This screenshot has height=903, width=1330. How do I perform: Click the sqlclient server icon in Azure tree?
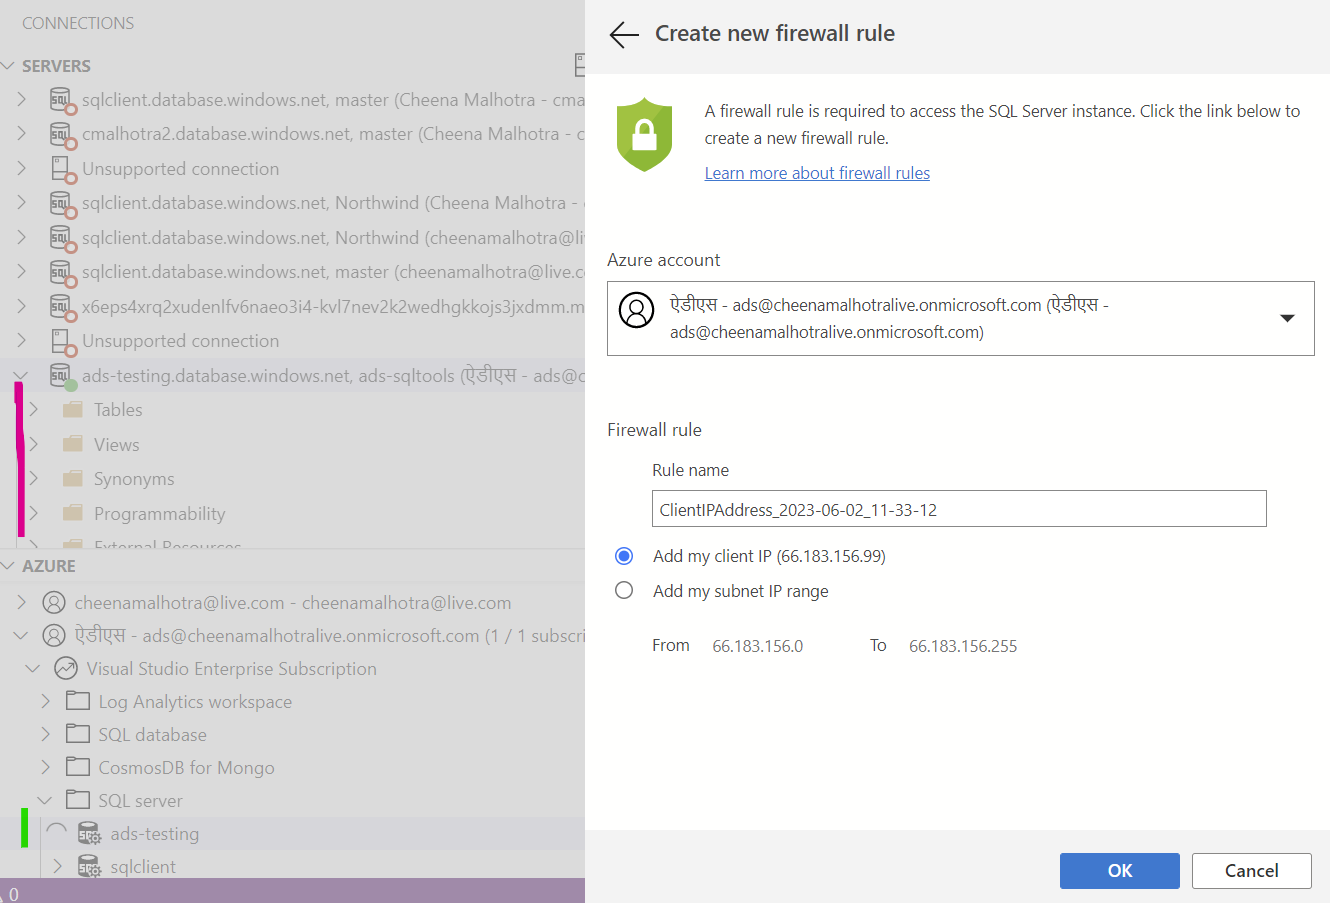click(x=87, y=866)
